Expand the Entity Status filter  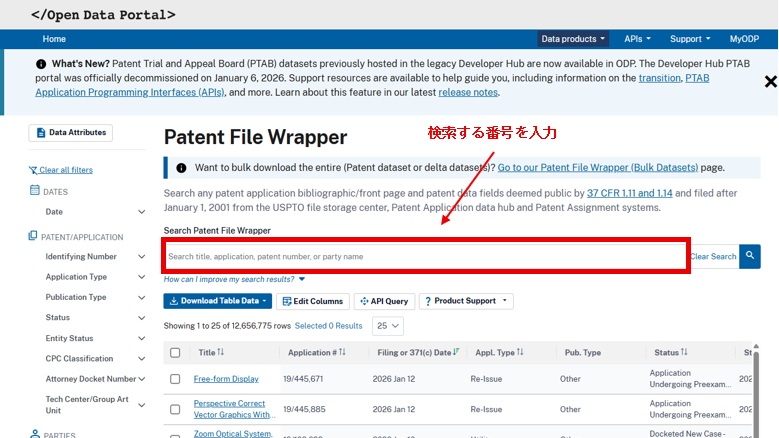click(x=141, y=338)
